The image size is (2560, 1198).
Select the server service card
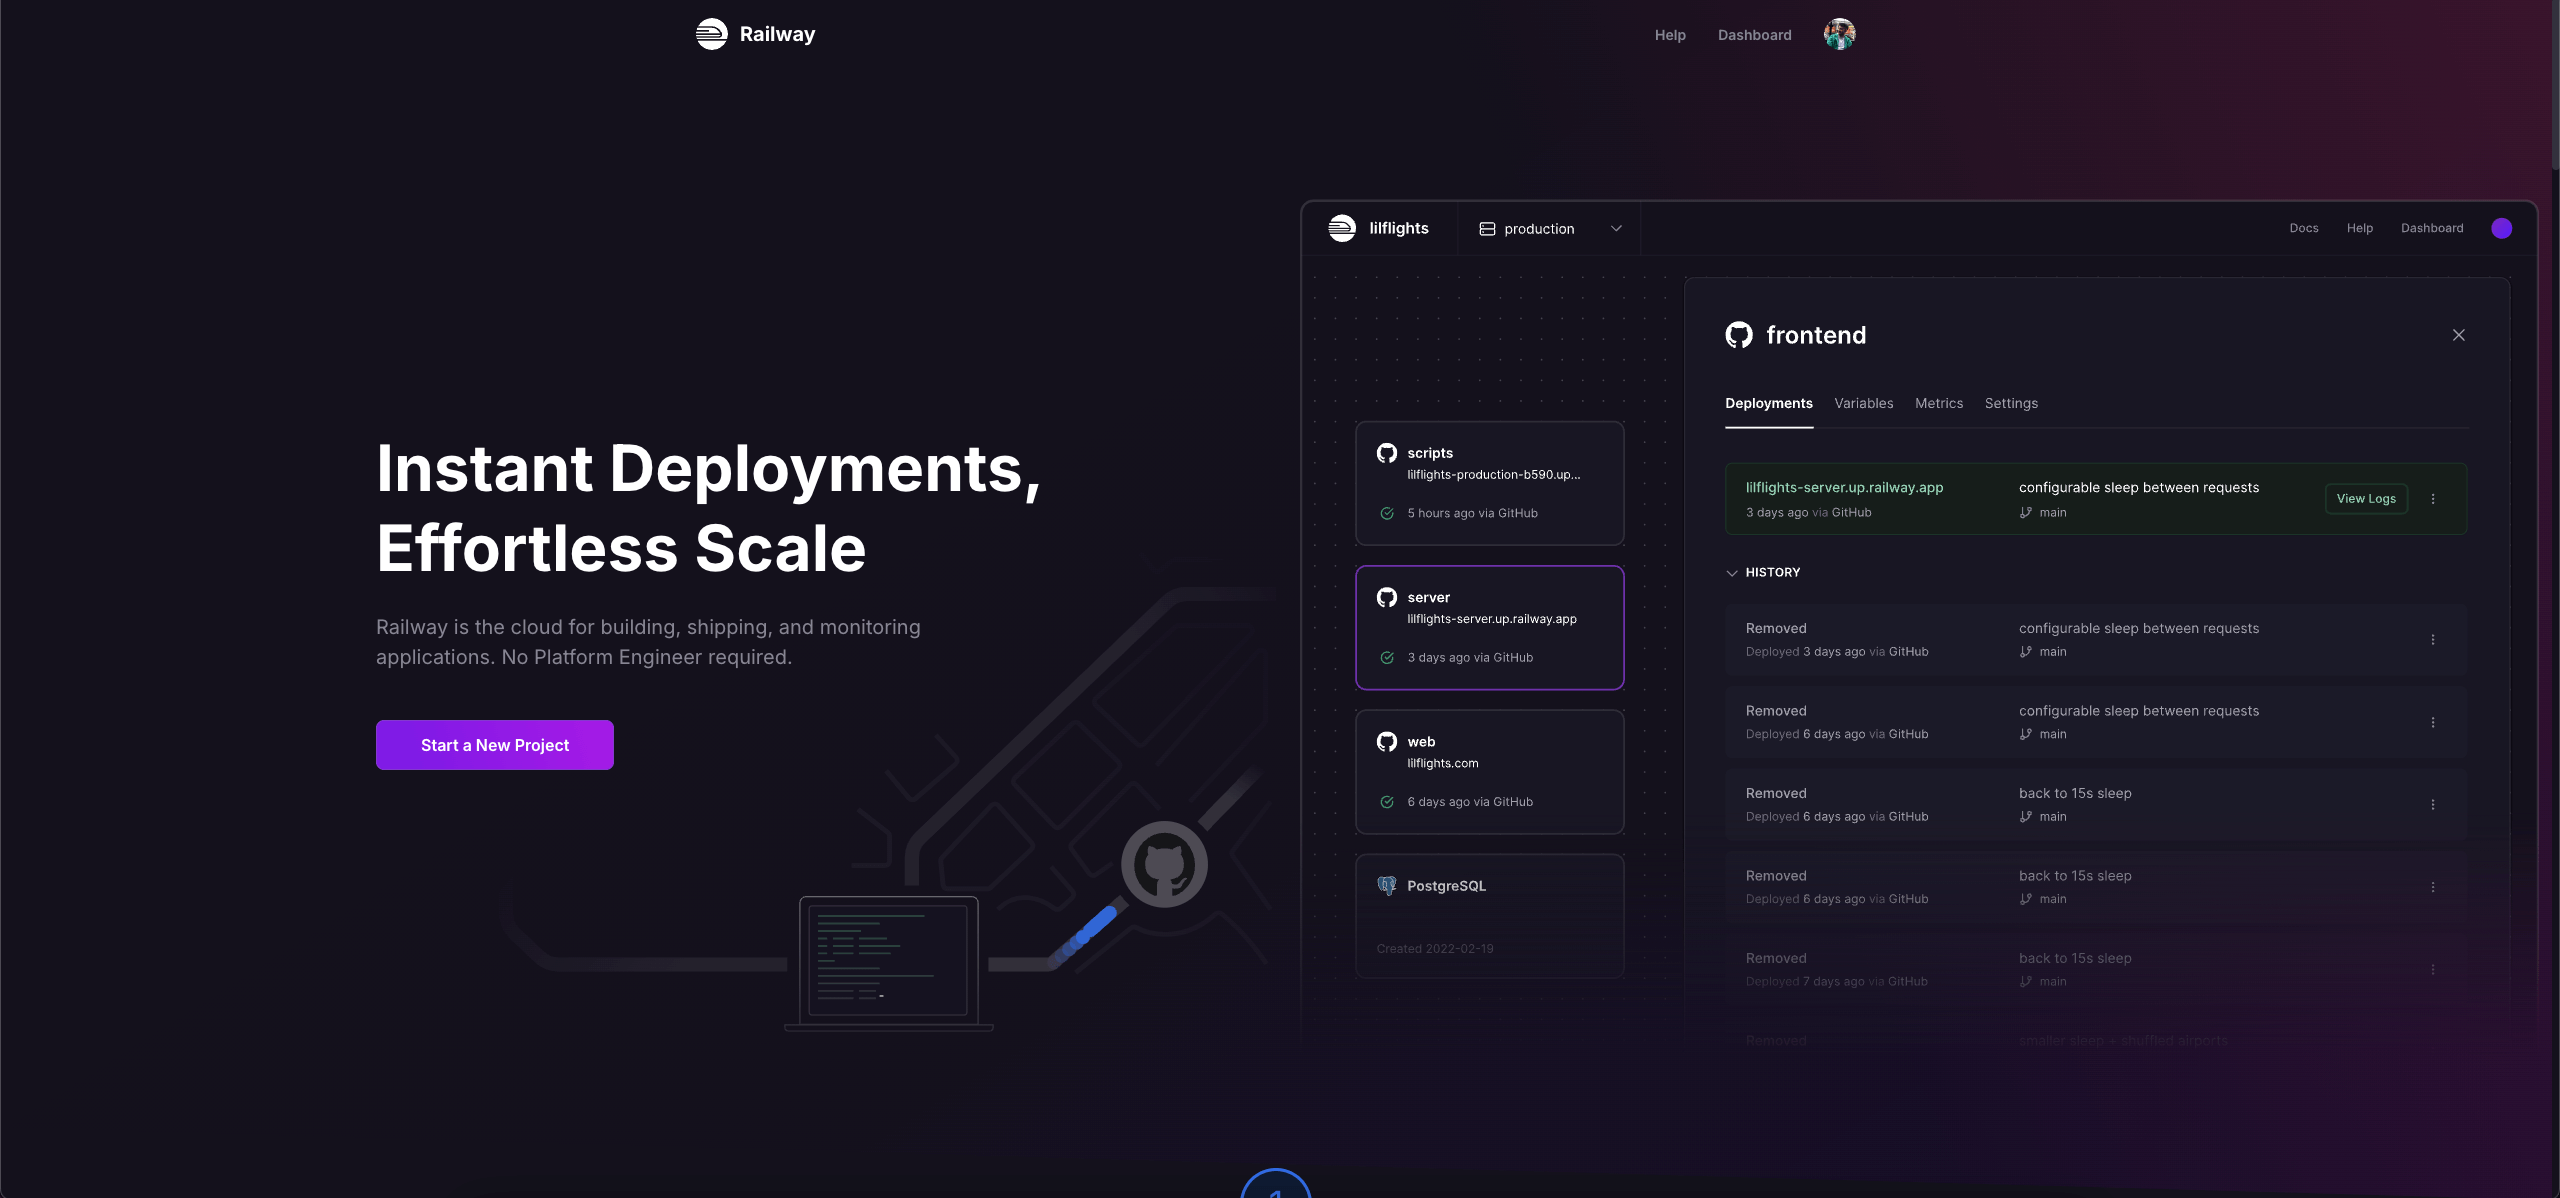pyautogui.click(x=1490, y=628)
